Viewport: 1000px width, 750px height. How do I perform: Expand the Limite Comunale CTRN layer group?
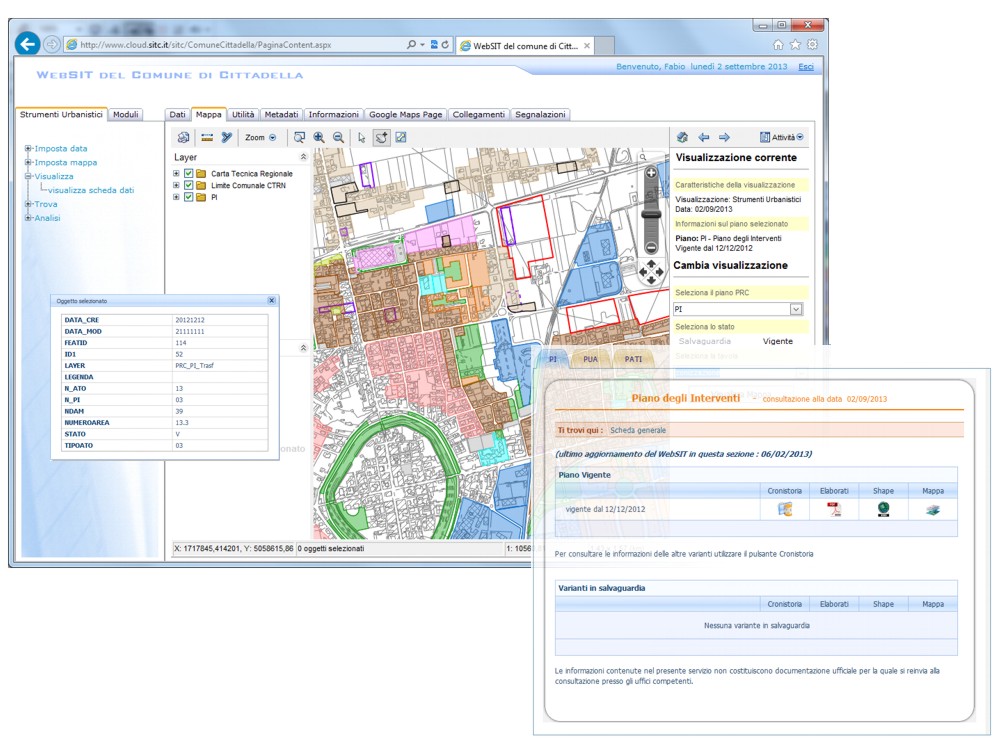pyautogui.click(x=176, y=185)
